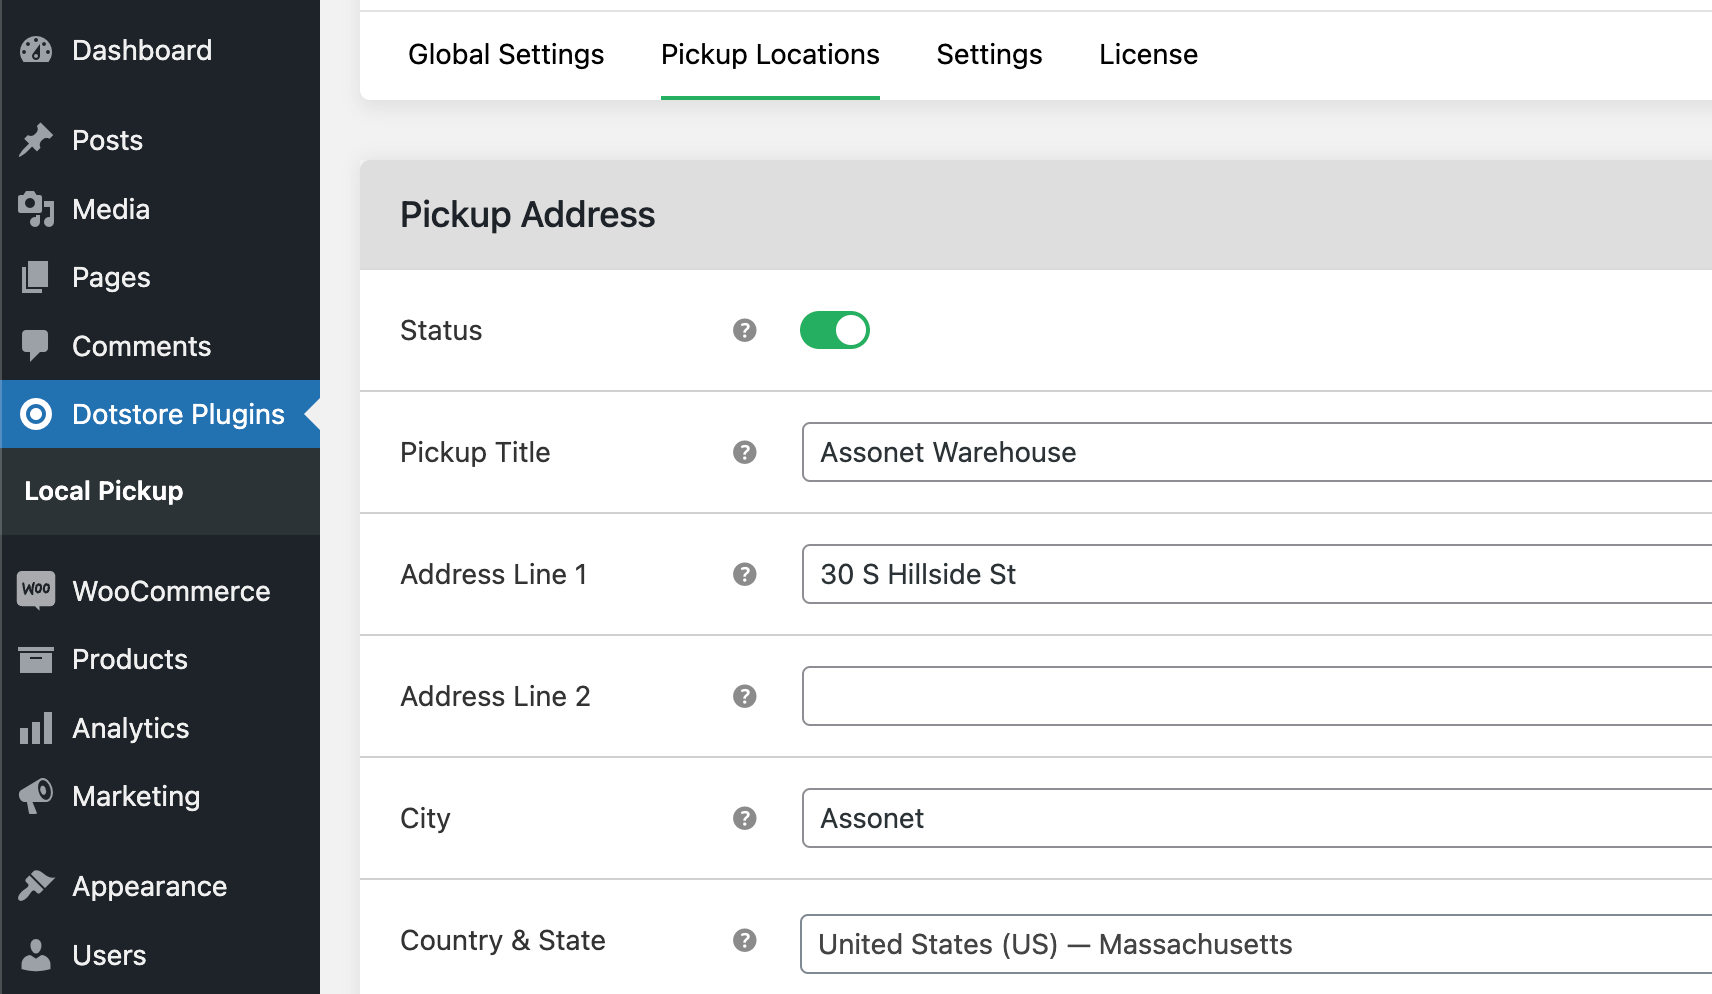Viewport: 1712px width, 994px height.
Task: Open the Local Pickup submenu link
Action: (103, 491)
